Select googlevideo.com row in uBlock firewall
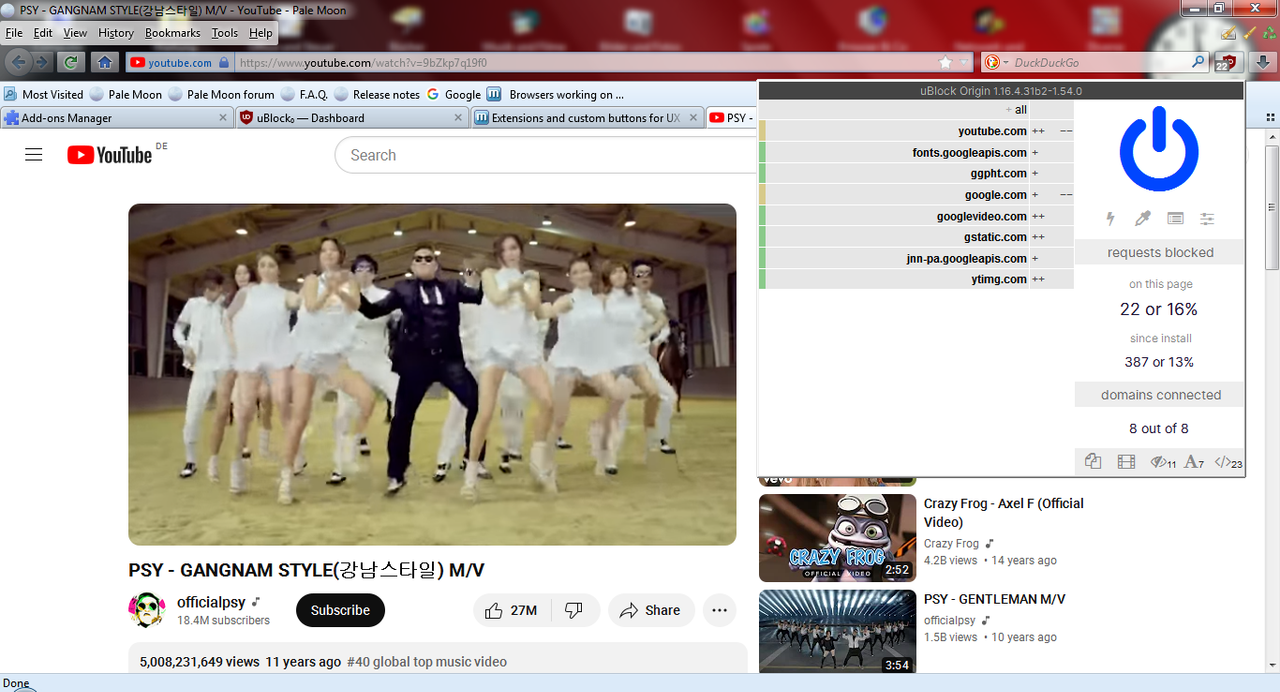The image size is (1280, 692). (916, 216)
